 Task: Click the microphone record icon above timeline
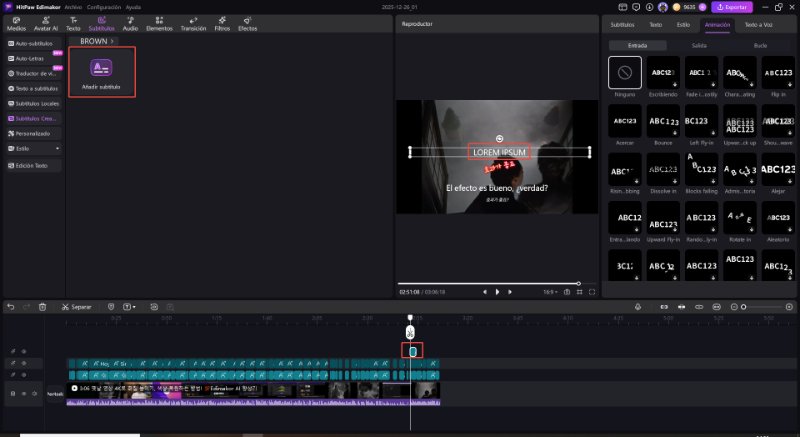(x=638, y=306)
